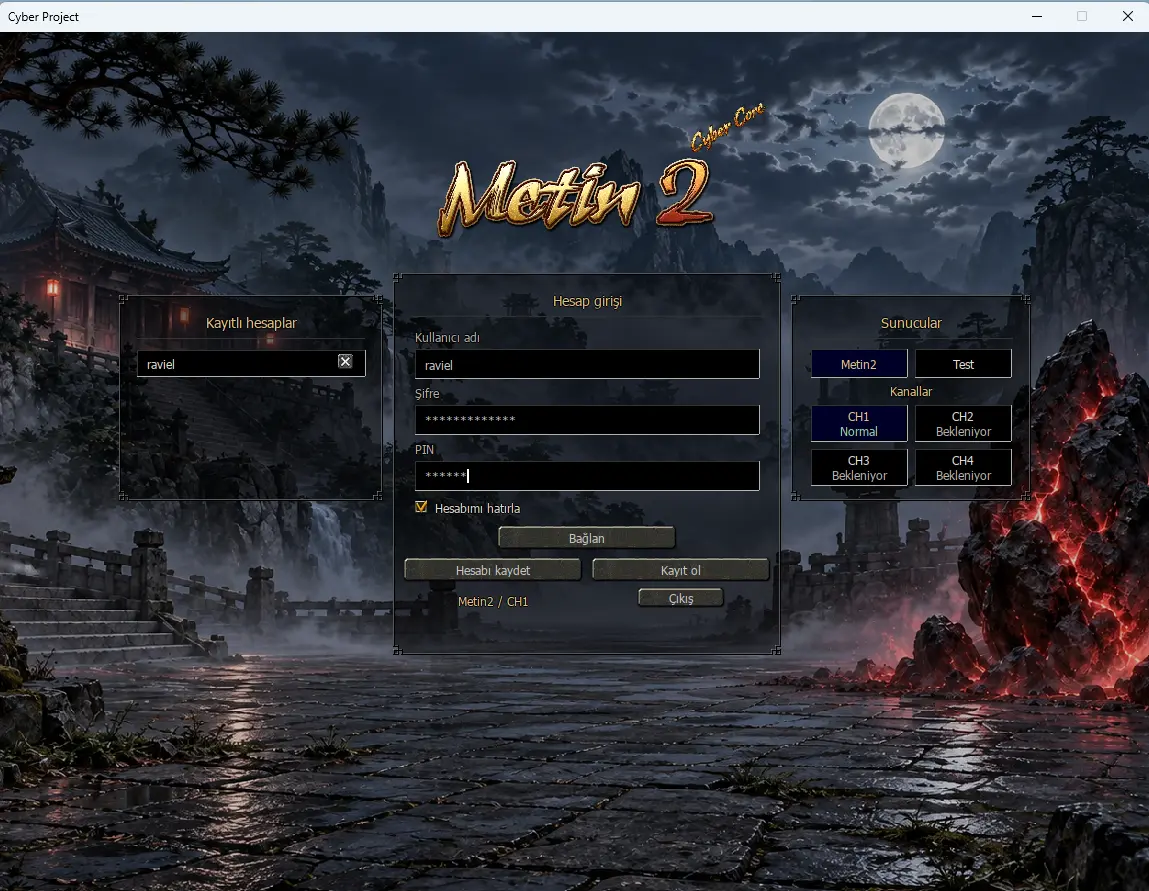Close the Cyber Project window
1149x891 pixels.
pyautogui.click(x=1128, y=16)
